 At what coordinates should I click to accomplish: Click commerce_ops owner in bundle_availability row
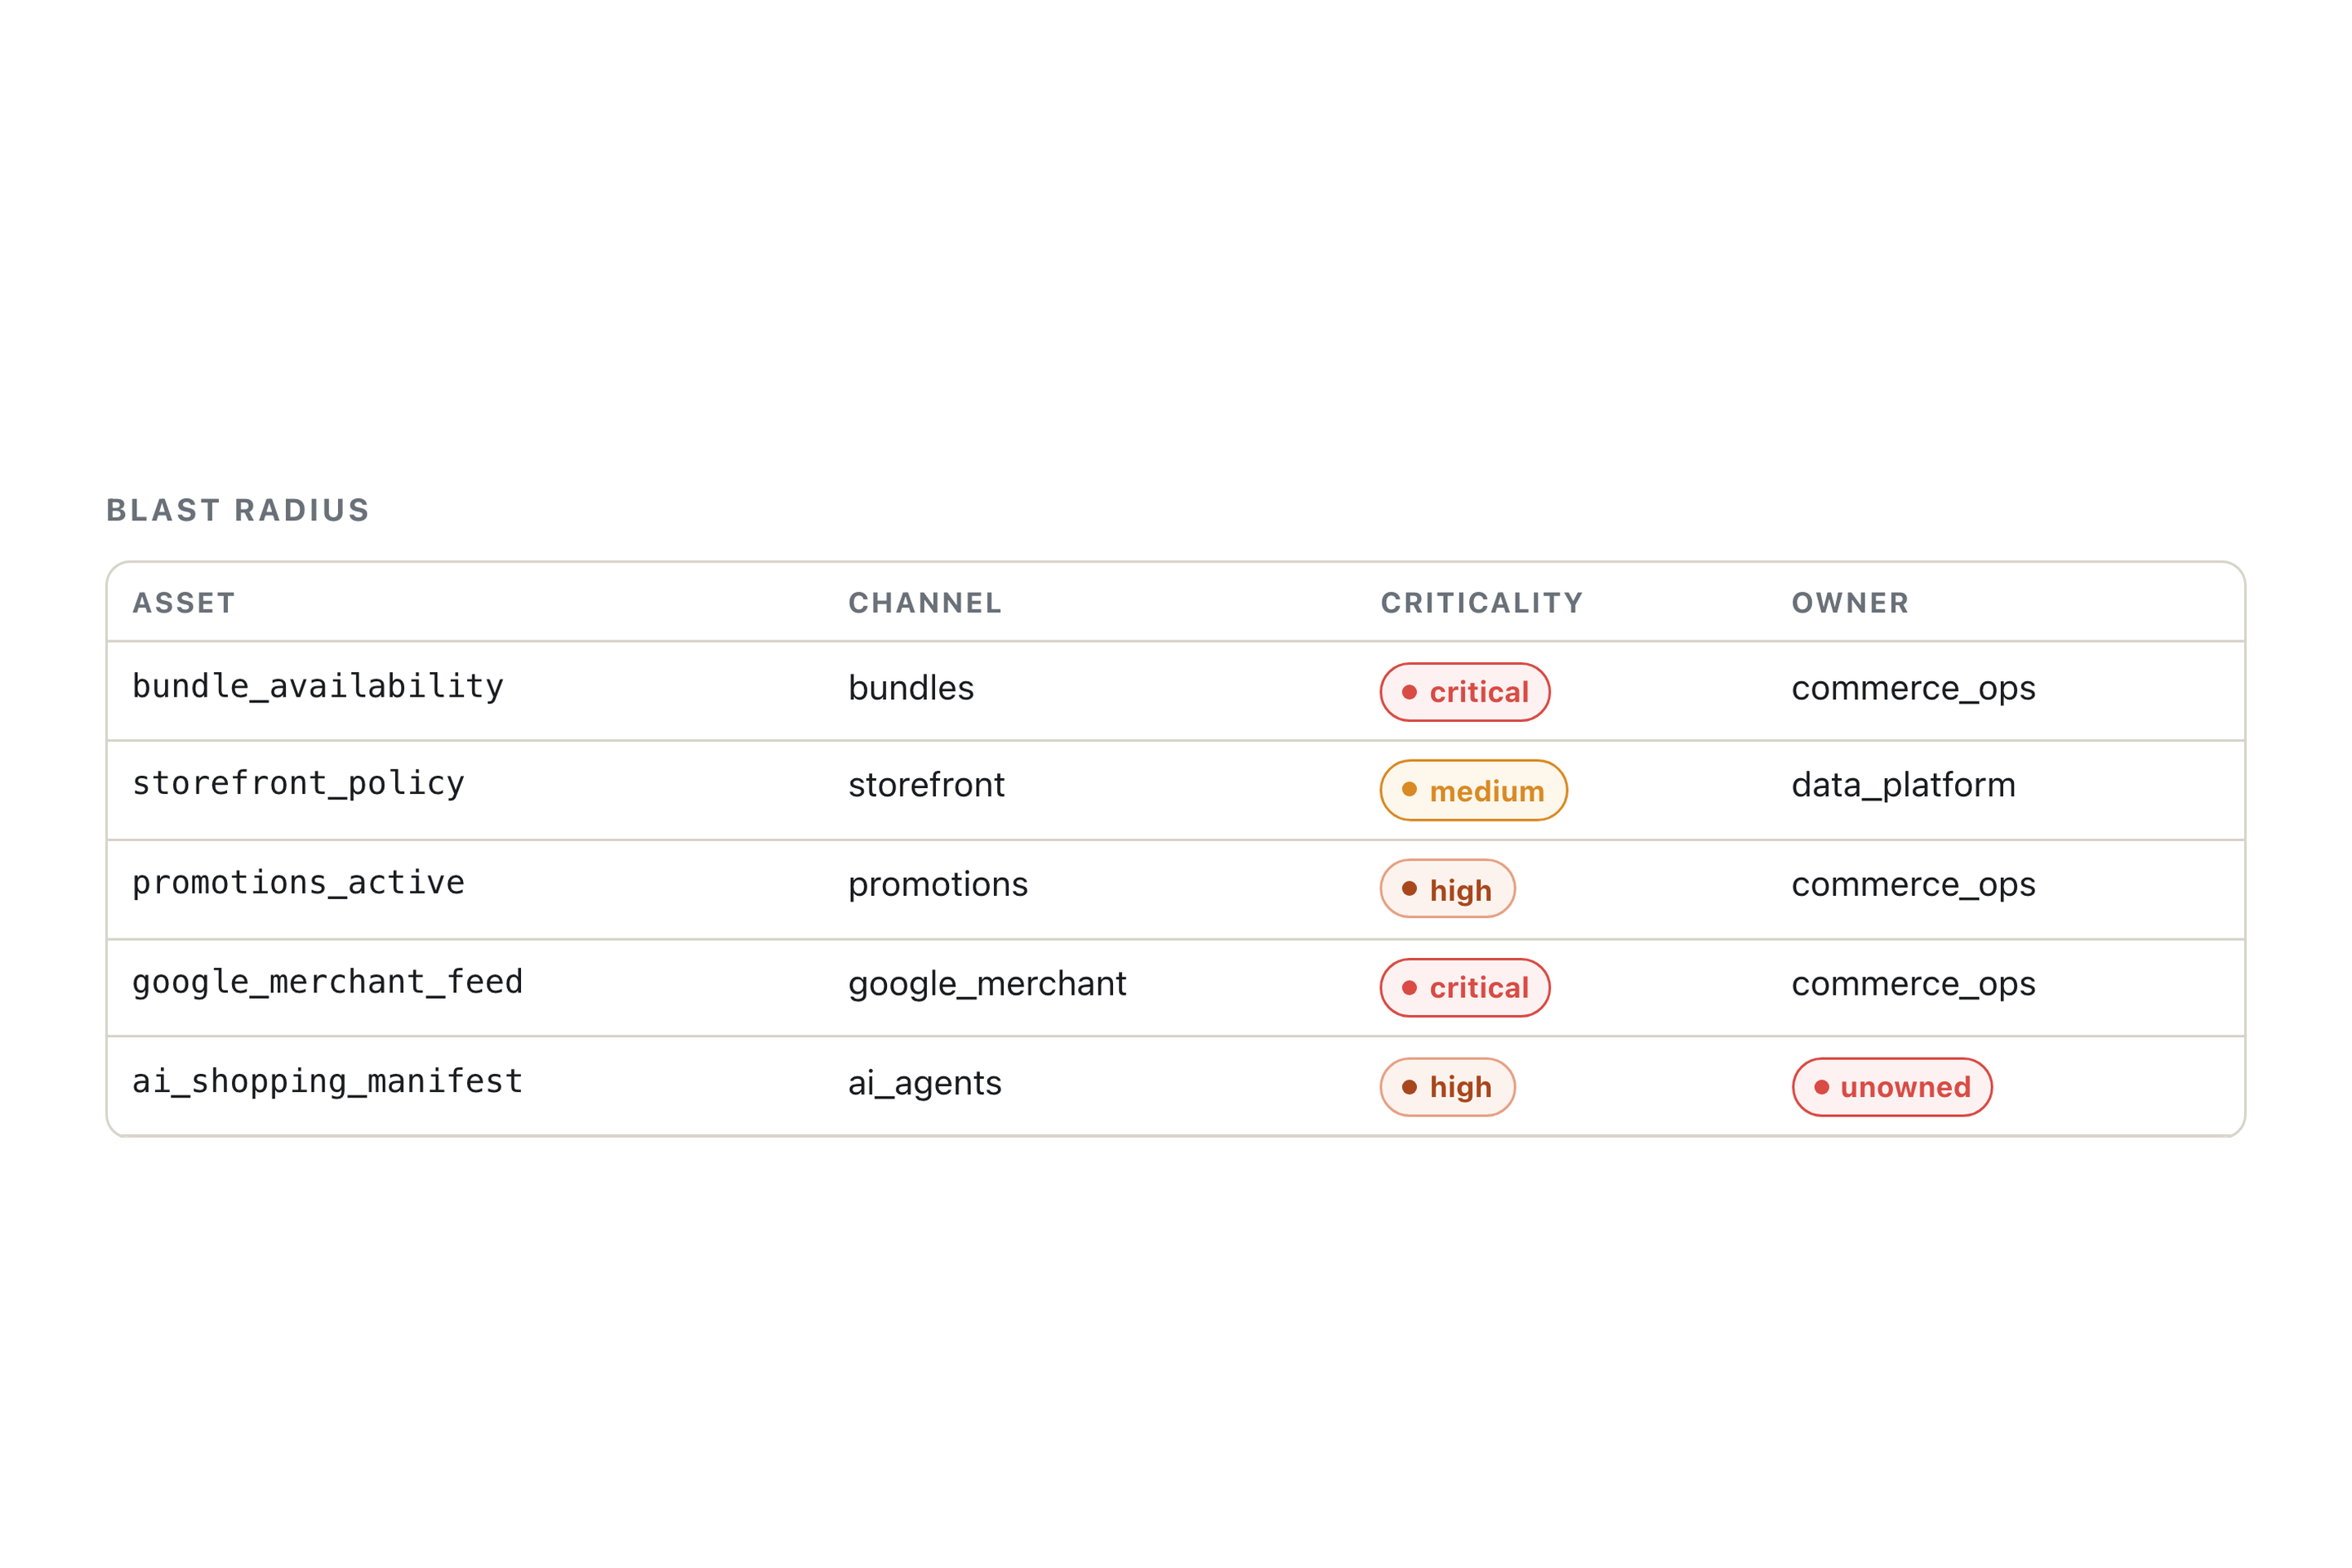tap(1913, 688)
